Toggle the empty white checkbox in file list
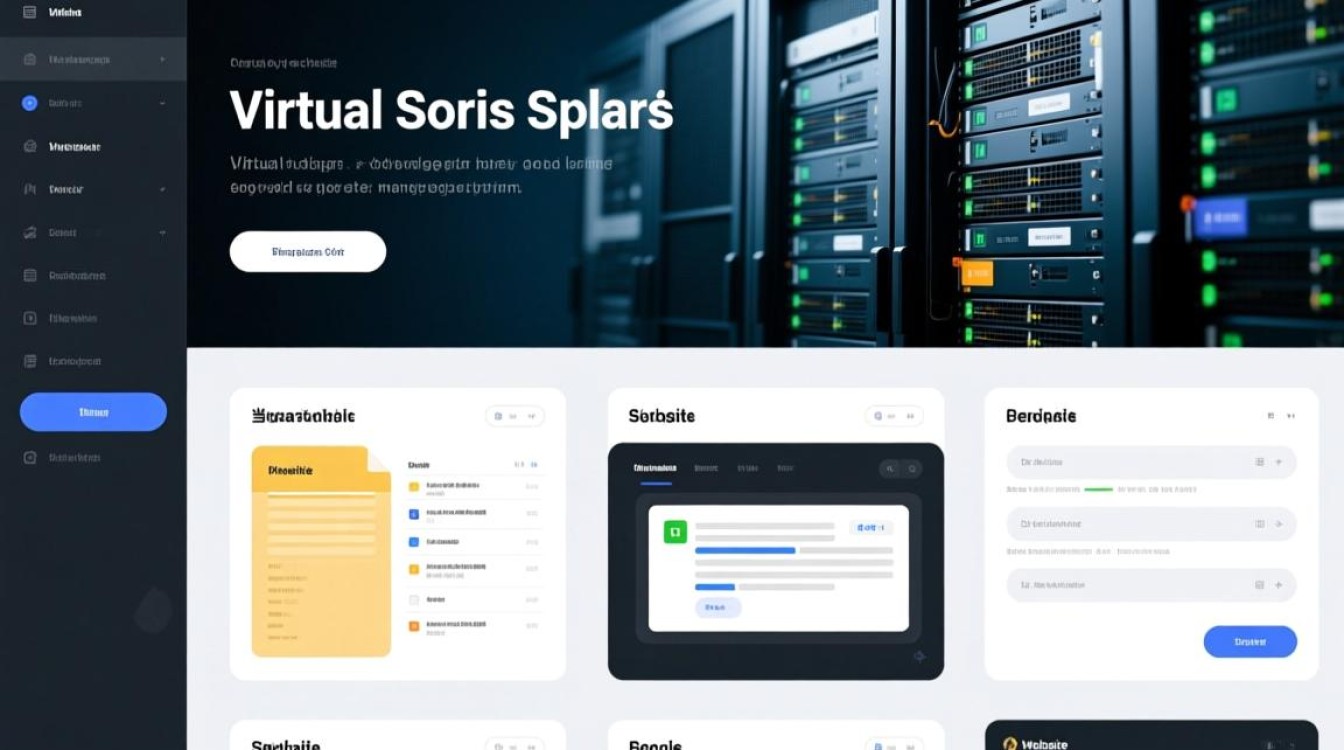This screenshot has width=1344, height=750. (x=414, y=600)
